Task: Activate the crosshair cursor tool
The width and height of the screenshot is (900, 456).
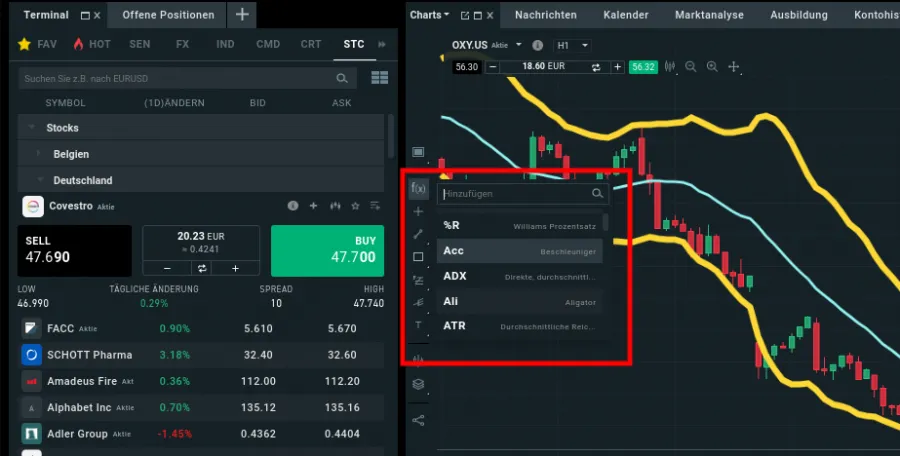Action: point(734,67)
